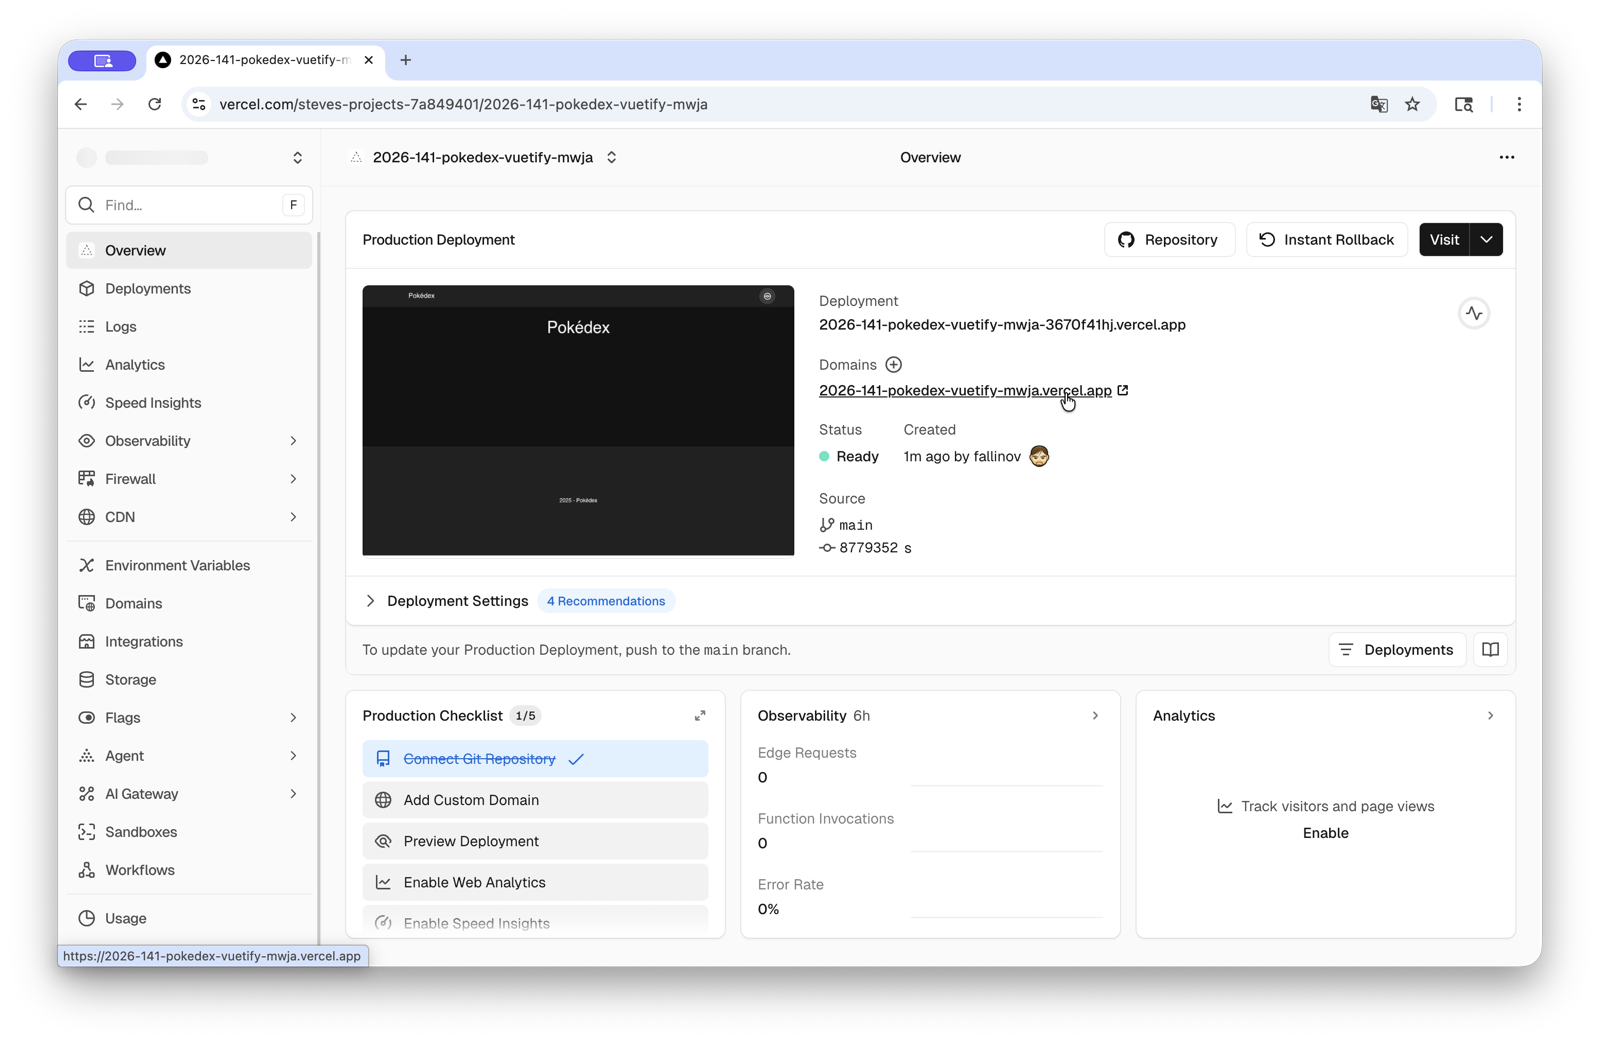Click the add domain plus icon

coord(893,365)
